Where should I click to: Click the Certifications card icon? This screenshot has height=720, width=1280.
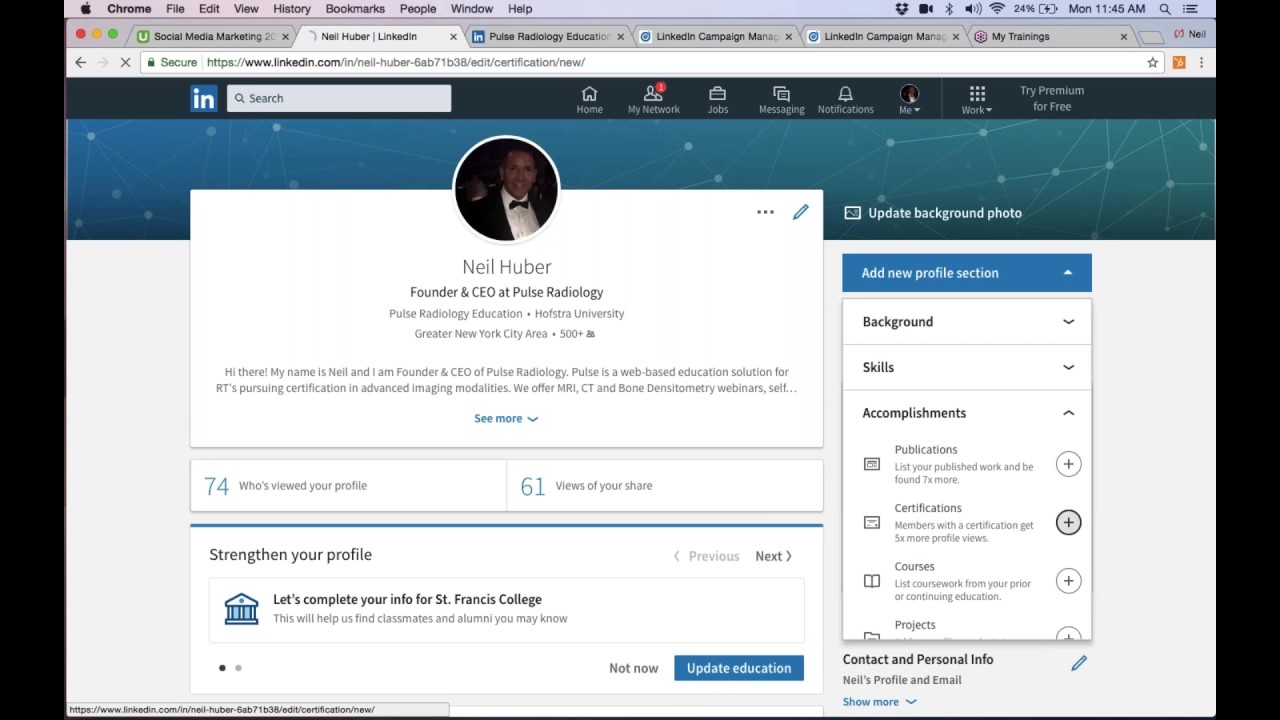click(x=872, y=522)
